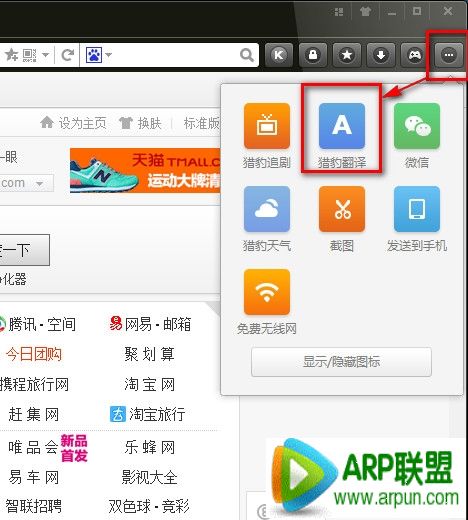Viewport: 468px width, 520px height.
Task: Open the favorites star toolbar button
Action: (x=347, y=55)
